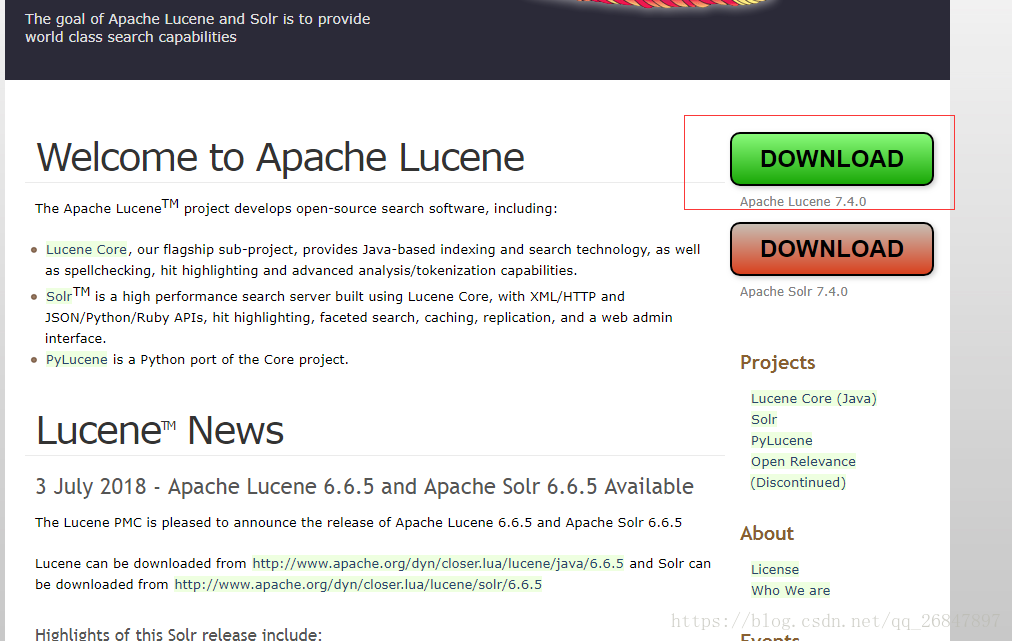Click the green Apache Lucene DOWNLOAD button
This screenshot has height=641, width=1012.
[x=831, y=159]
